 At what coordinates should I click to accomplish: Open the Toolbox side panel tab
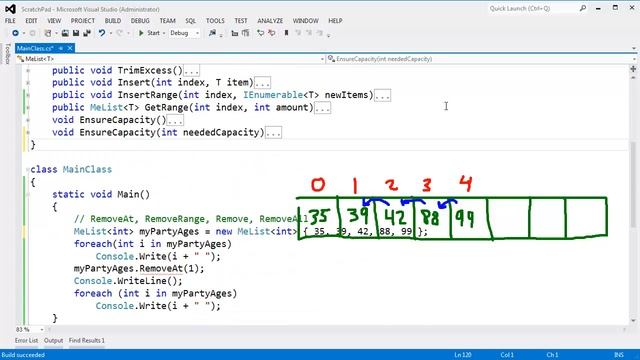pos(7,53)
